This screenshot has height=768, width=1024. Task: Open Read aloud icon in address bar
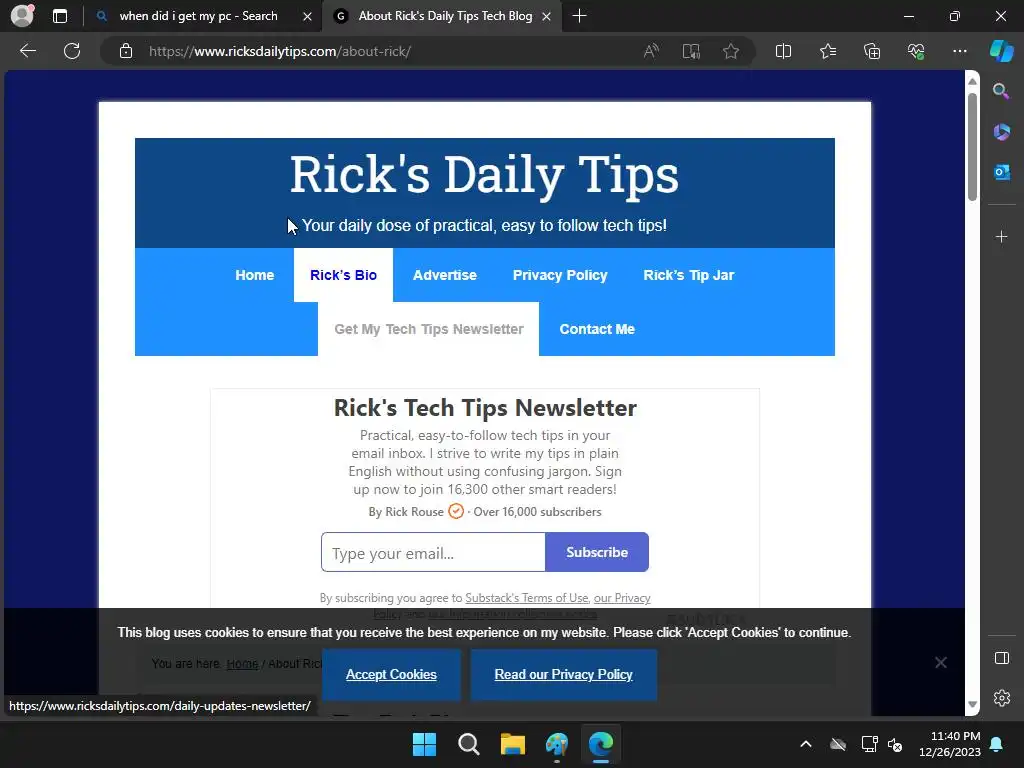click(651, 51)
